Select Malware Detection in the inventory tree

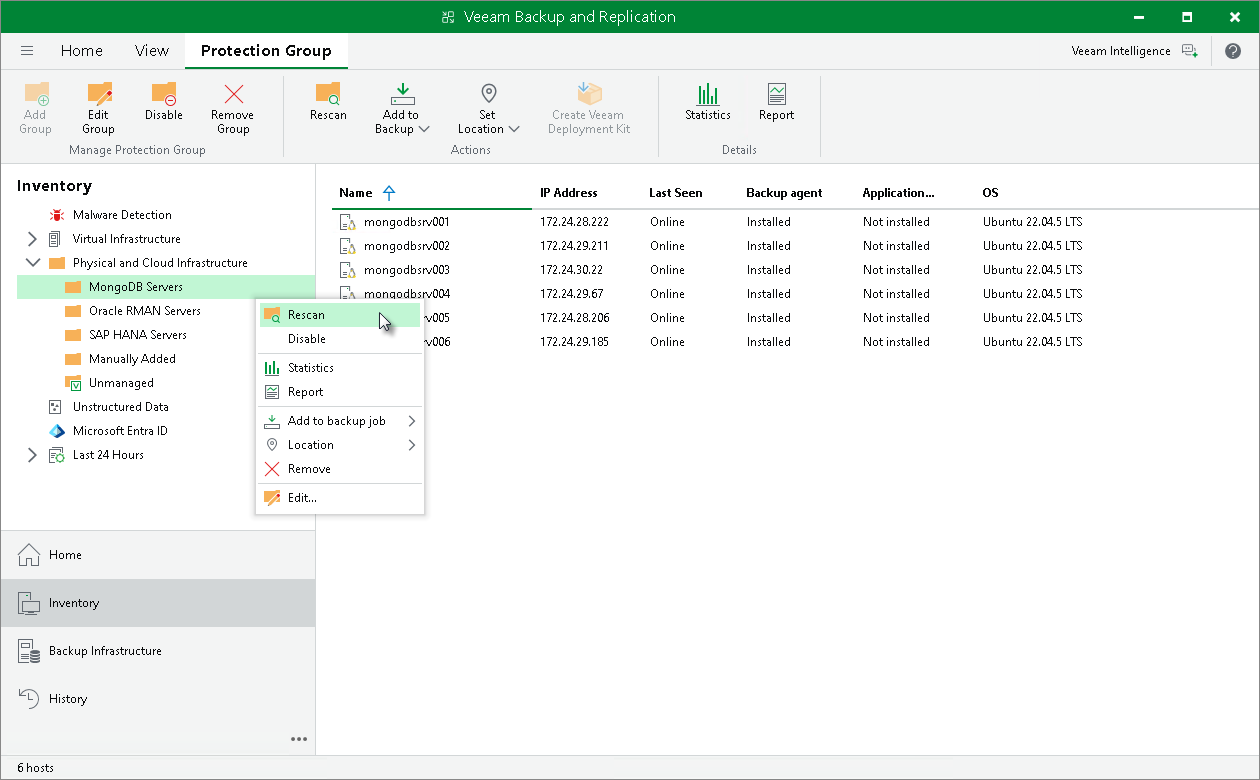click(122, 215)
